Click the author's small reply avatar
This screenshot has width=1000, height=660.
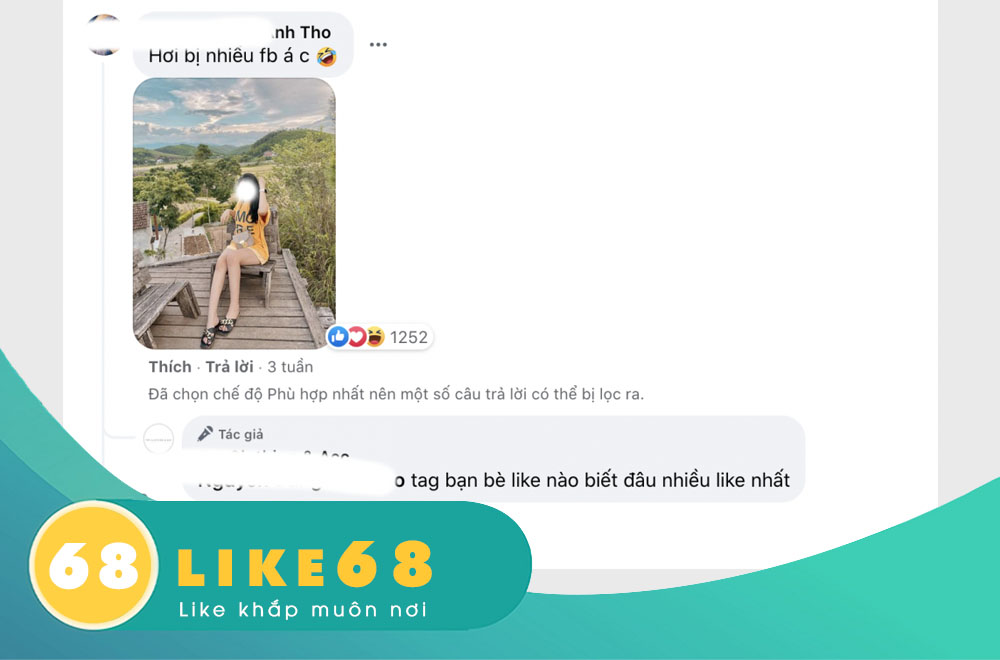(x=158, y=439)
